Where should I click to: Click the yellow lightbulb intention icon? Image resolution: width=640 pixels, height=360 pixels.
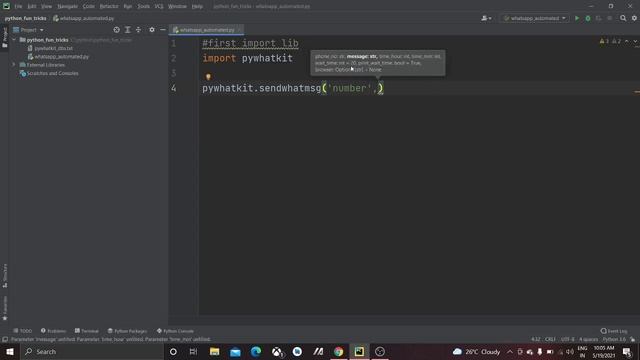[208, 77]
